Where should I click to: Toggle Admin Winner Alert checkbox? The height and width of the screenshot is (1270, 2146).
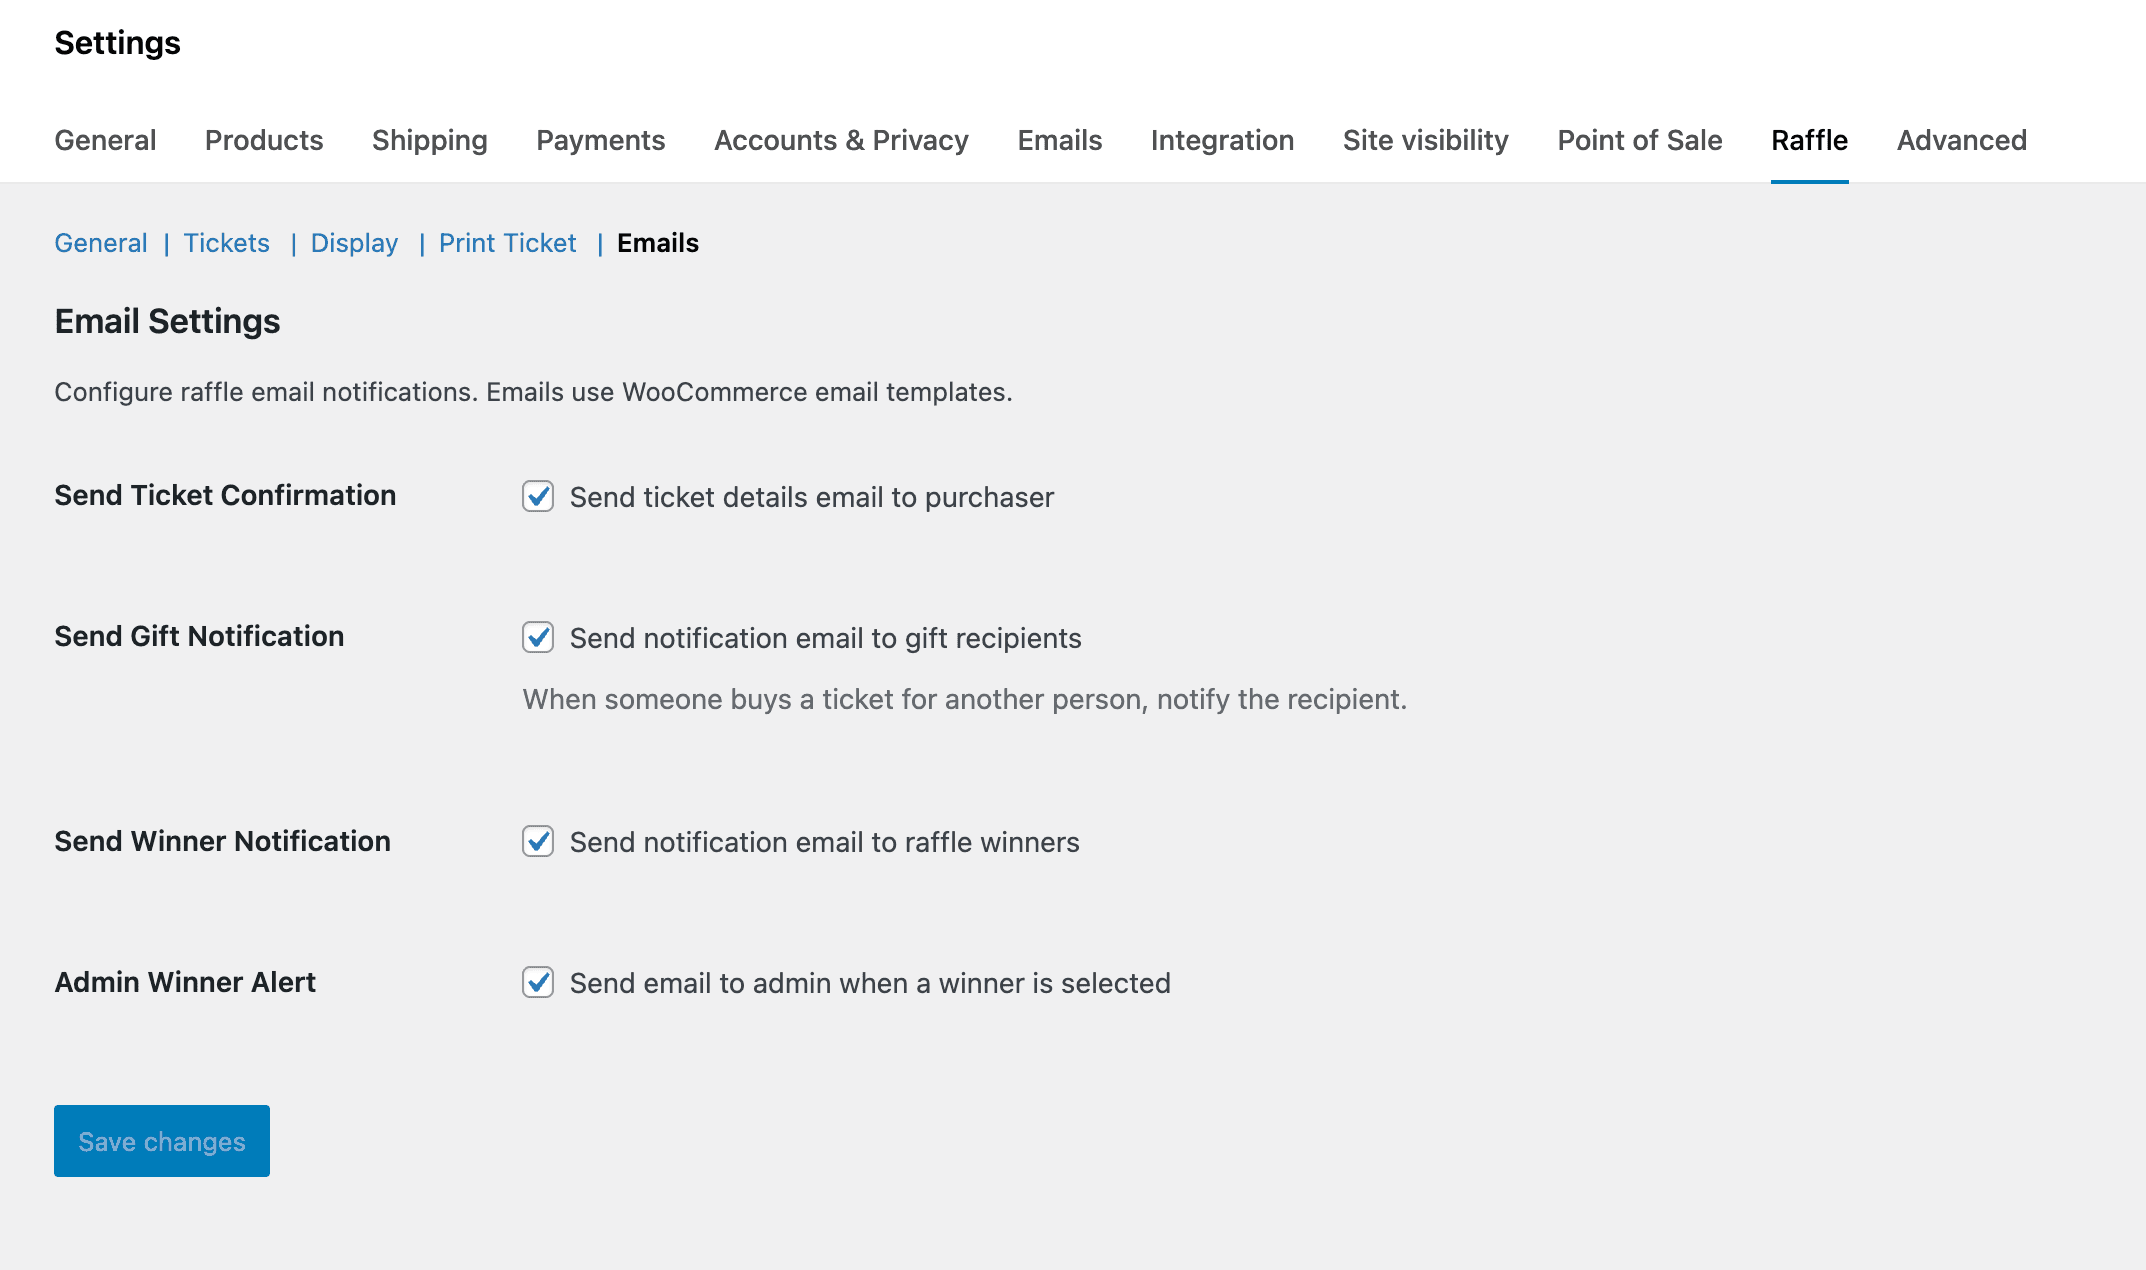538,982
